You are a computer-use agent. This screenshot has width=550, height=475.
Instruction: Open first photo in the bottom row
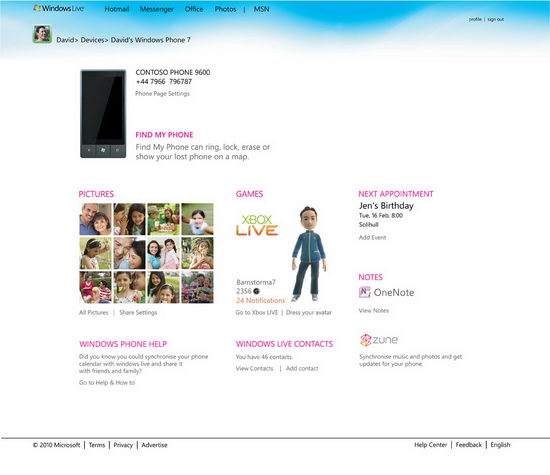[95, 287]
